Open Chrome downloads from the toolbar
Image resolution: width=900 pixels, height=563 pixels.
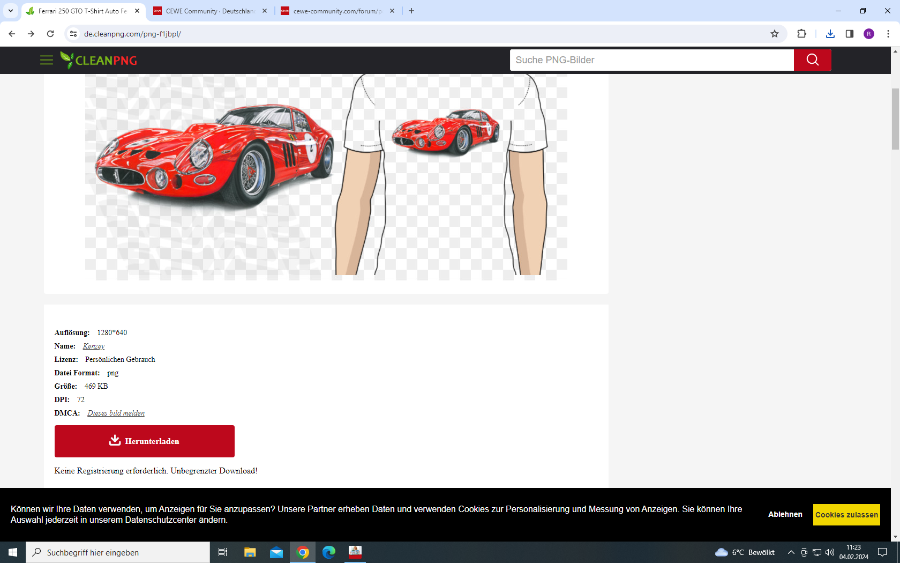pos(830,33)
